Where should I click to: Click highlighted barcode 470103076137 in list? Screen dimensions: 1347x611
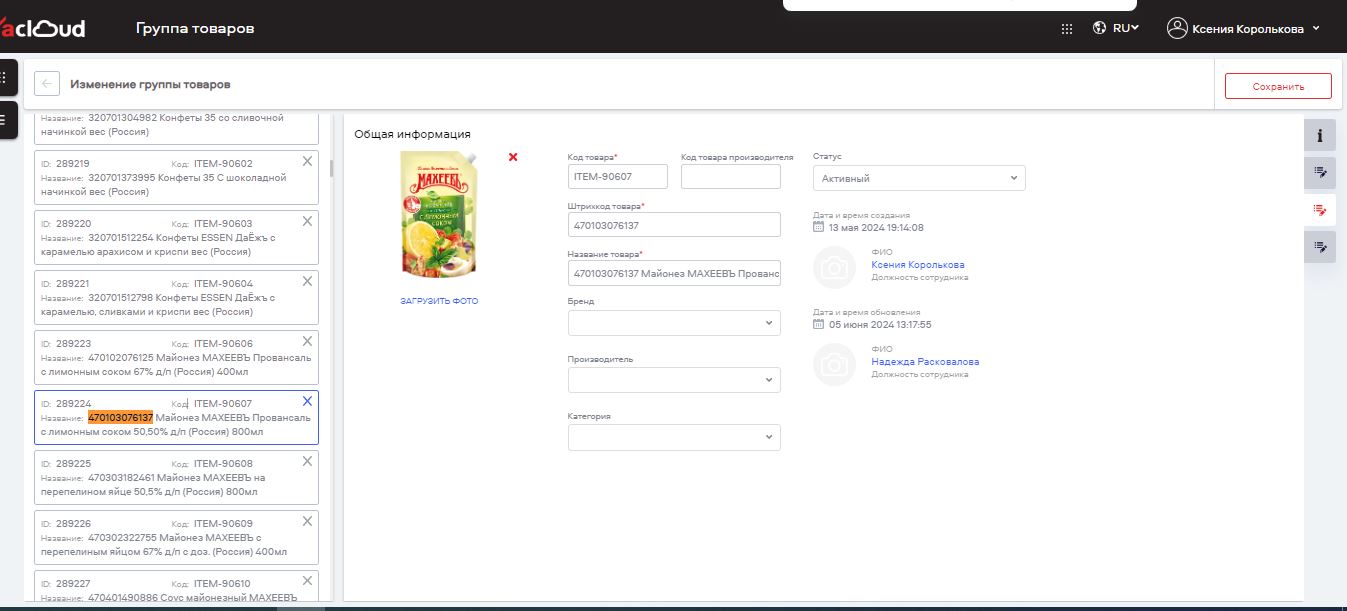pos(120,417)
